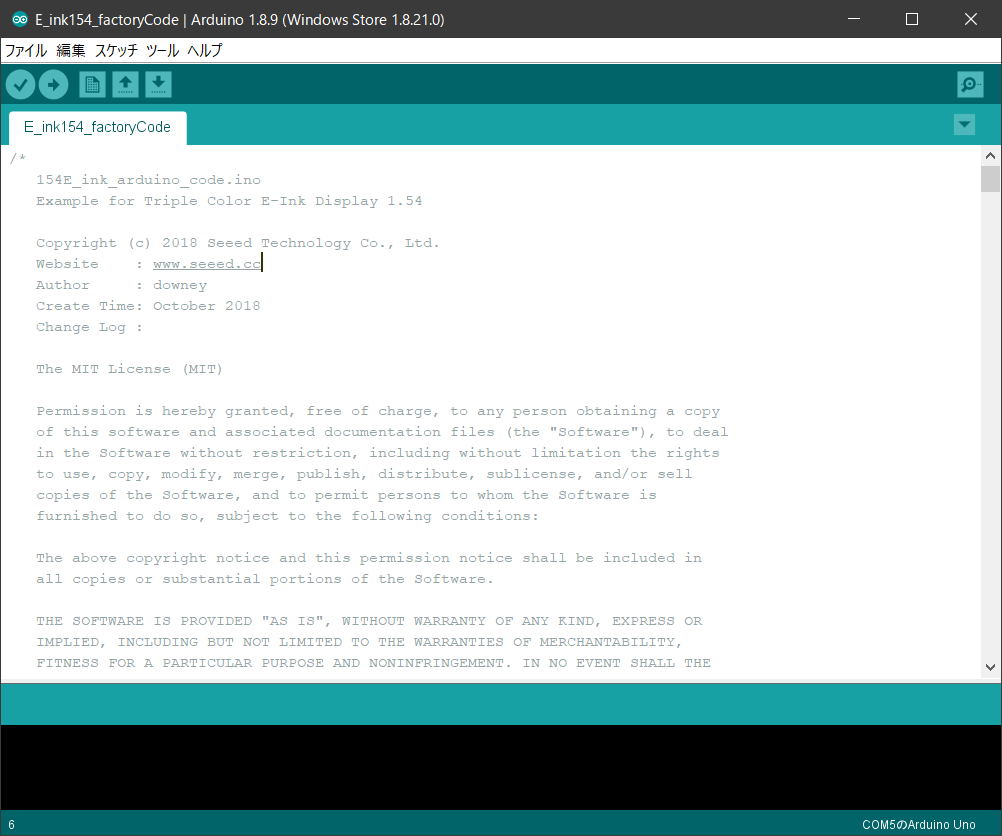Open the Serial Monitor magnifier icon
Image resolution: width=1002 pixels, height=836 pixels.
[x=970, y=84]
